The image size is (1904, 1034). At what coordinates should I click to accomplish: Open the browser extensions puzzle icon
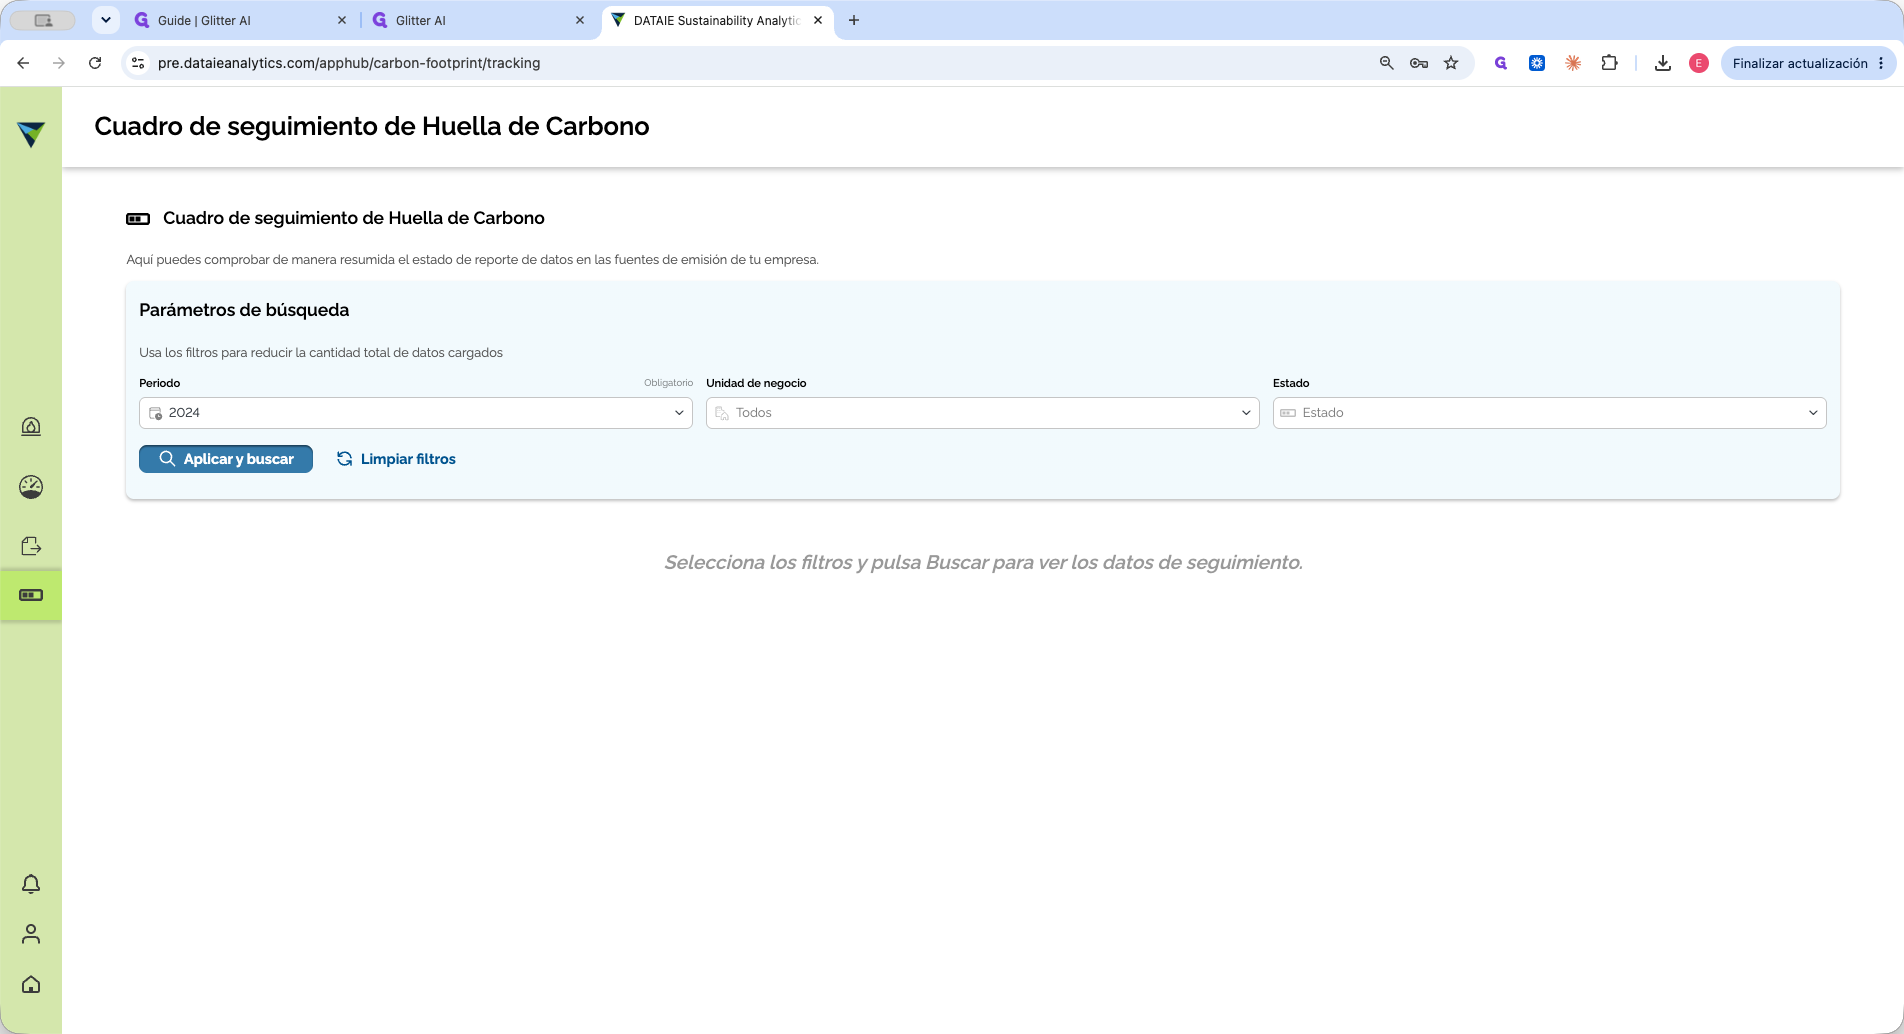click(1609, 63)
